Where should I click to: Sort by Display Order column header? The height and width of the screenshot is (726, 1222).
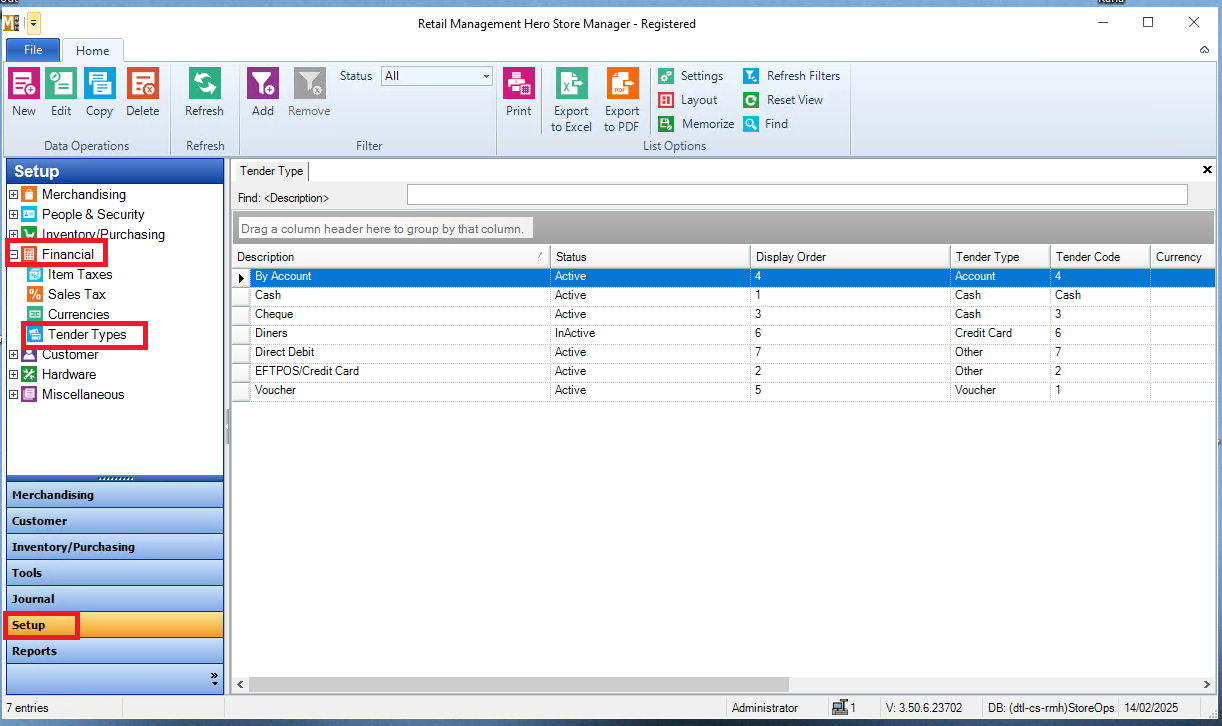(850, 257)
